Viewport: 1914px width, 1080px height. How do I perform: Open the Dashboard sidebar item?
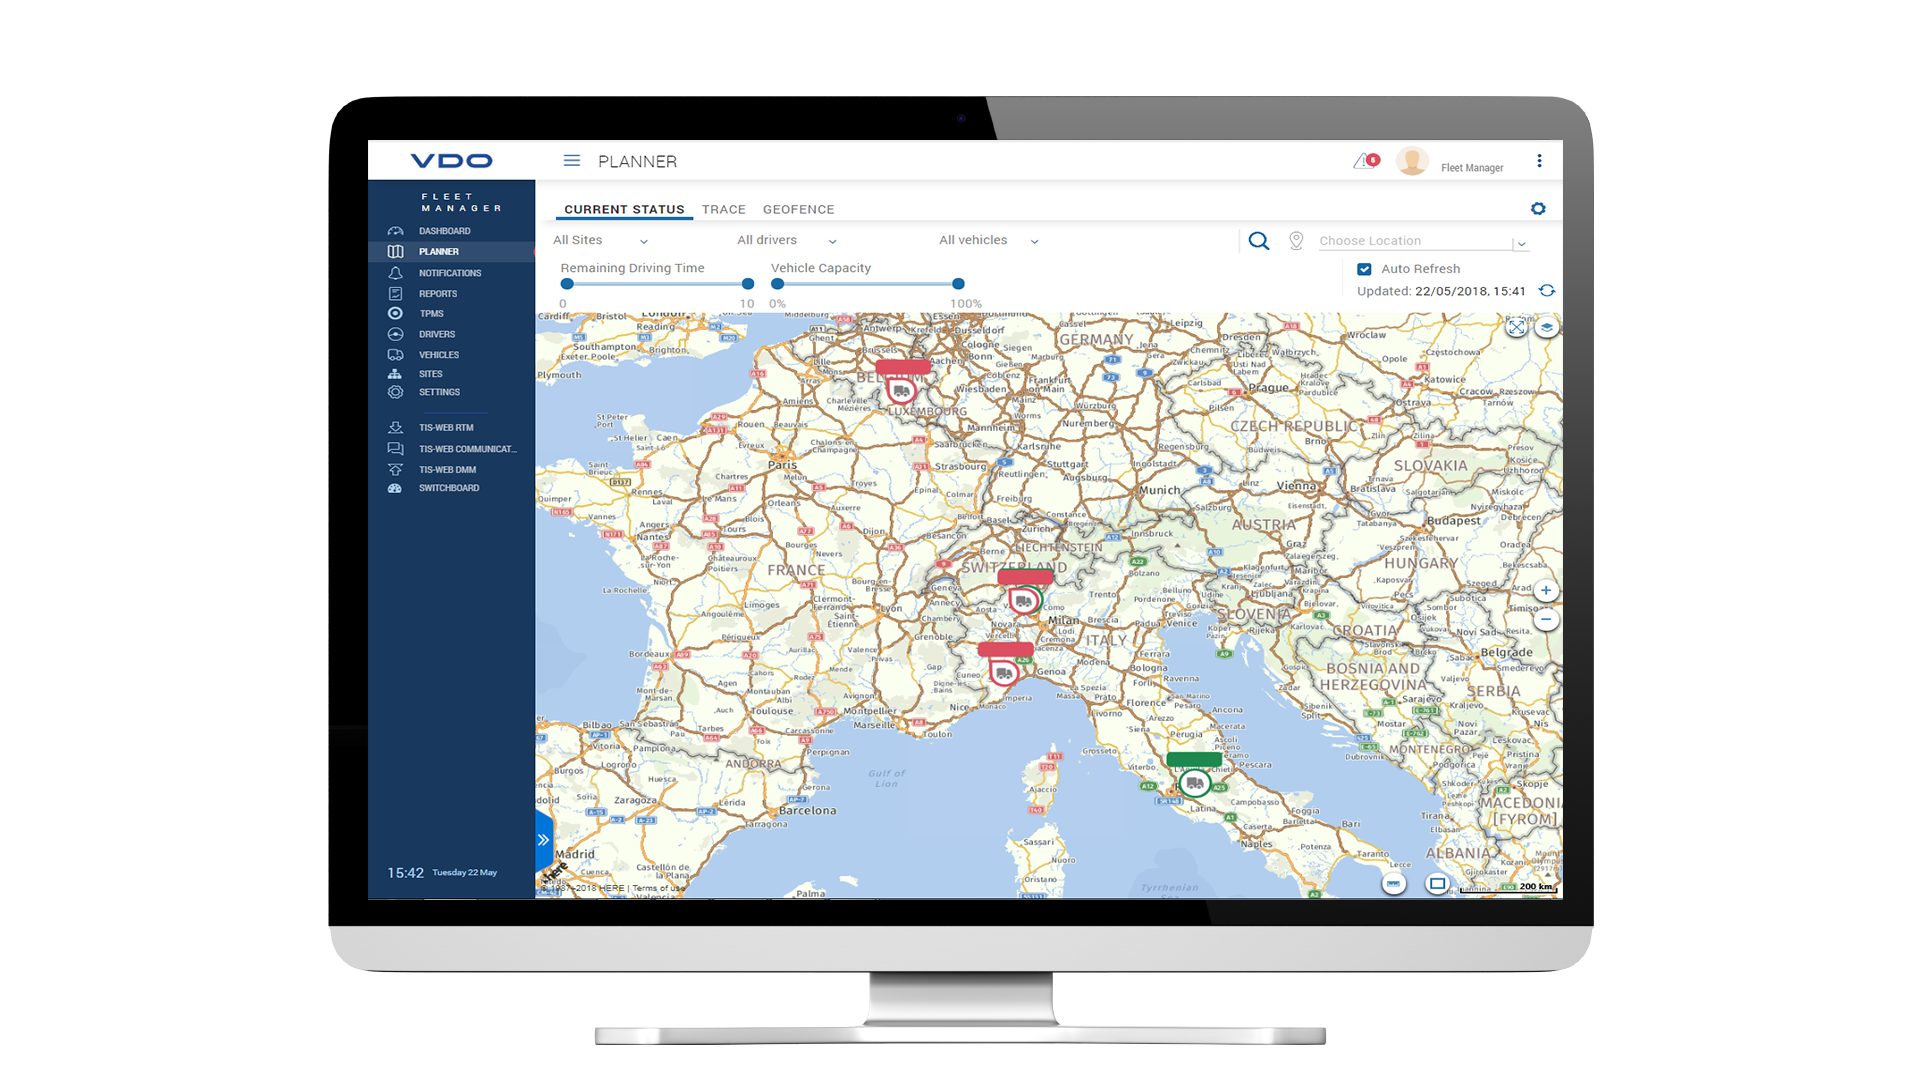coord(444,231)
